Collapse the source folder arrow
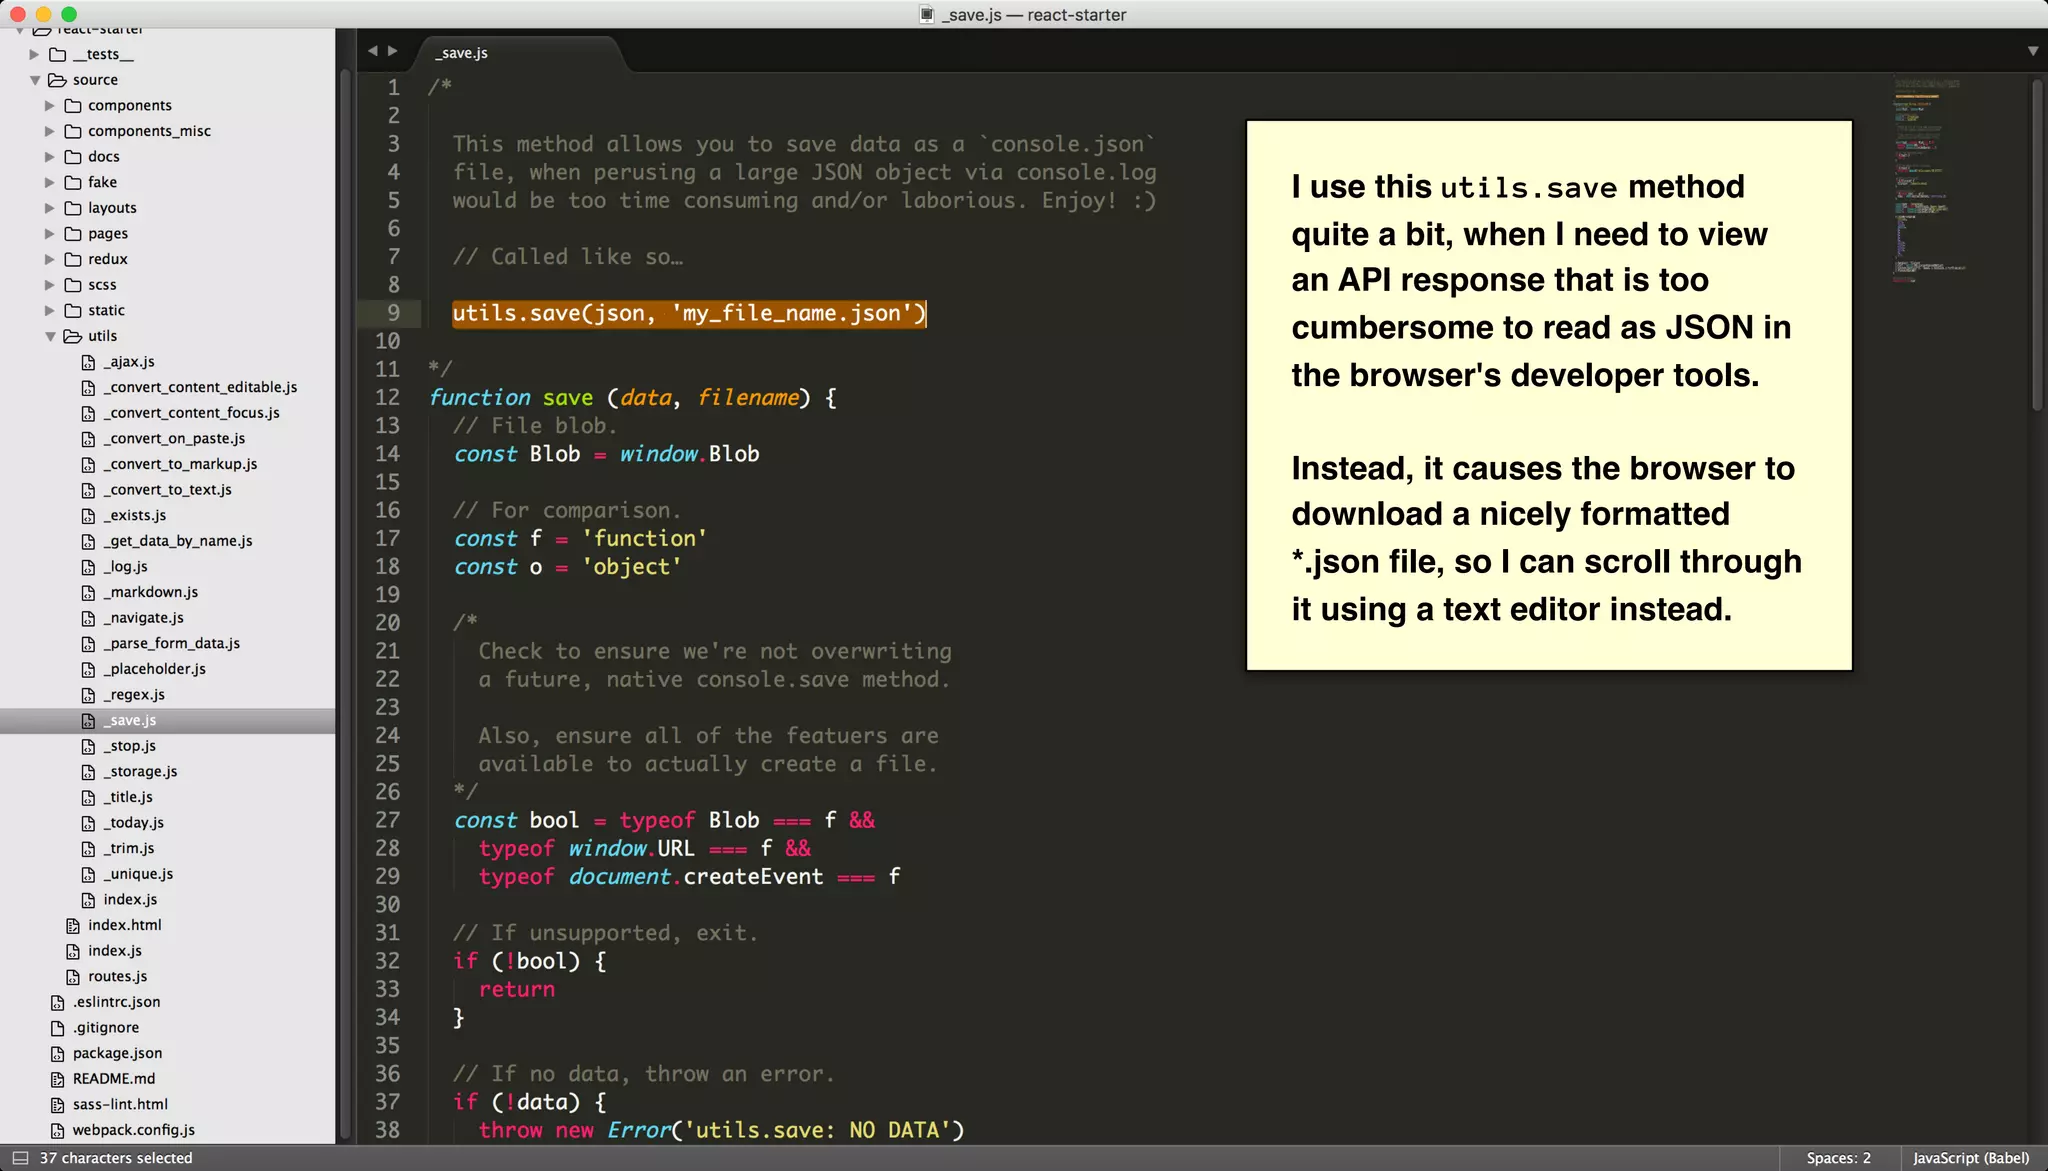This screenshot has width=2048, height=1171. 35,80
